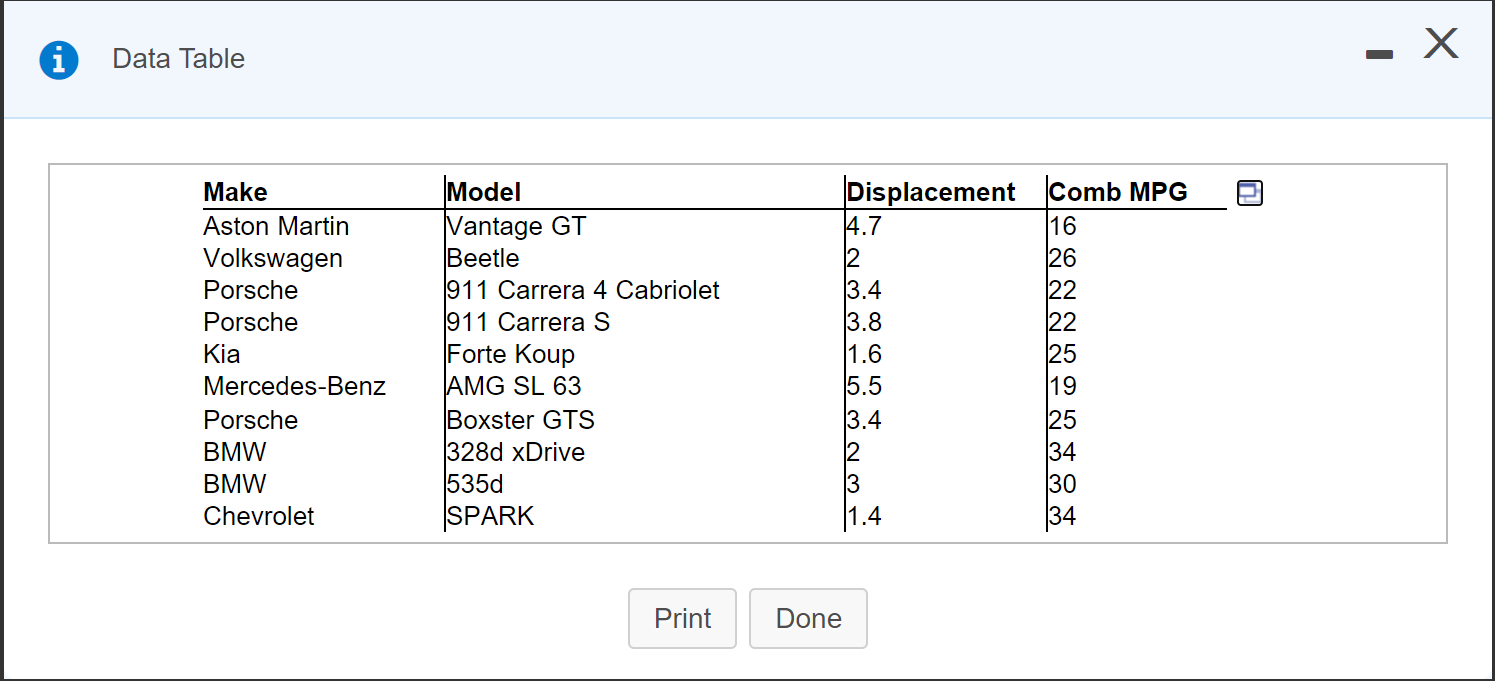The height and width of the screenshot is (681, 1495).
Task: Minimize the Data Table dialog
Action: (x=1379, y=57)
